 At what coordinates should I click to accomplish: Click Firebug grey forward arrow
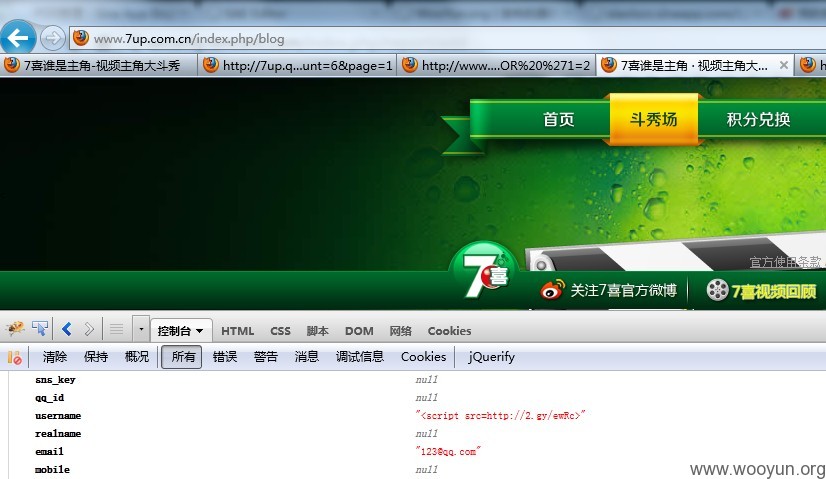pyautogui.click(x=89, y=329)
